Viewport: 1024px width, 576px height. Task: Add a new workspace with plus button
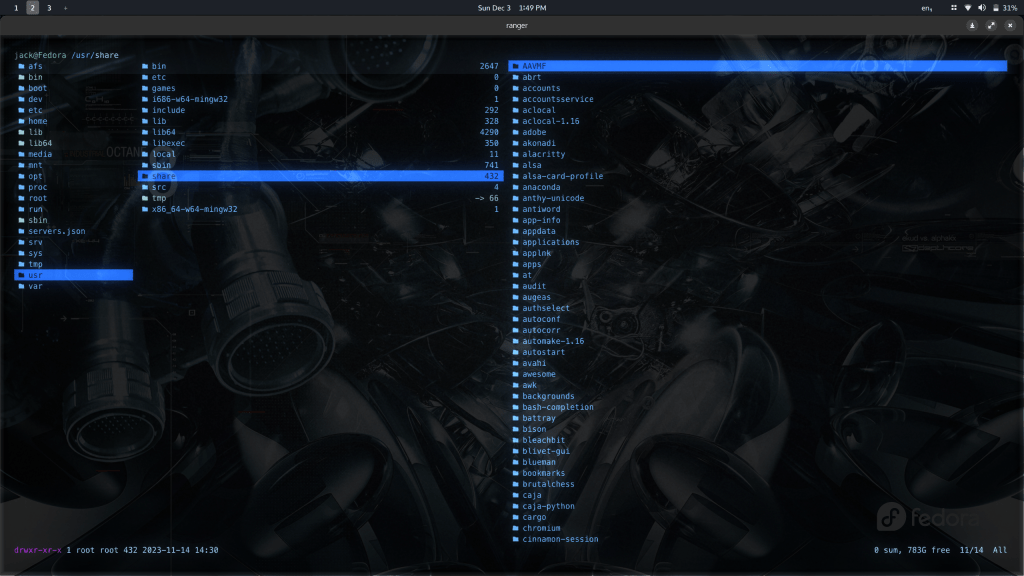point(66,8)
